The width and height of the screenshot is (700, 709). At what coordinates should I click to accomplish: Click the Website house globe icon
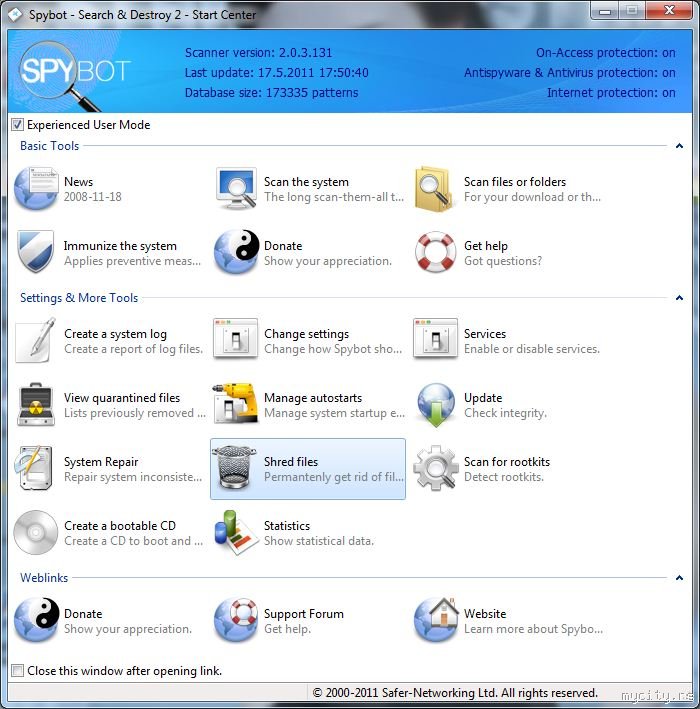point(436,619)
